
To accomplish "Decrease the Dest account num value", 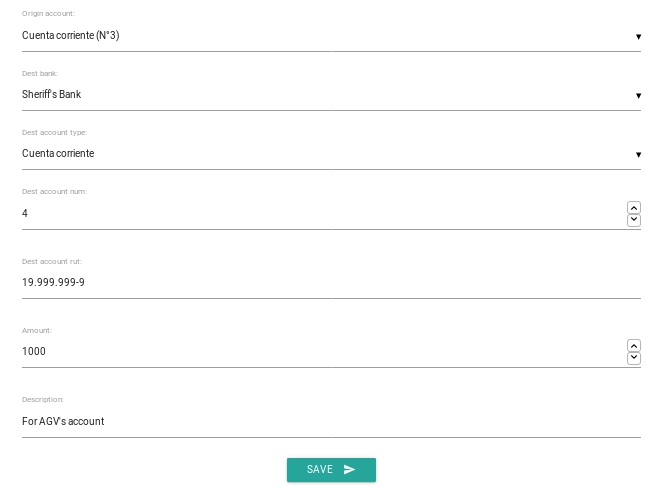I will [x=634, y=220].
